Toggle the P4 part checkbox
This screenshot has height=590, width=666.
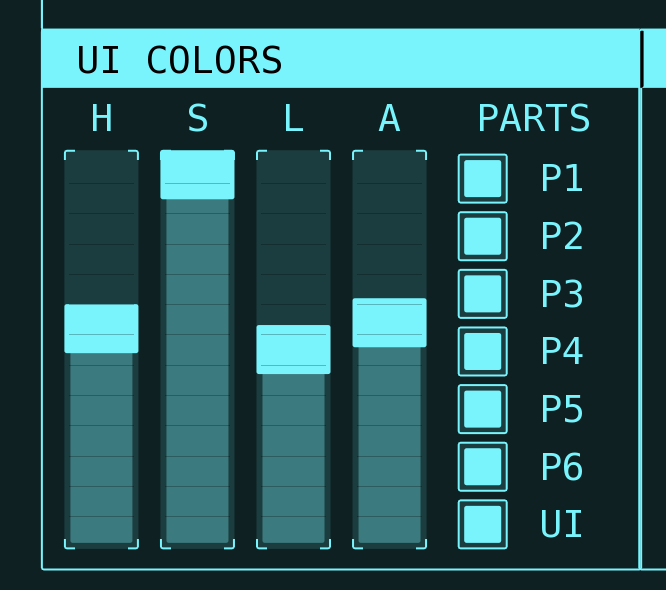[483, 351]
